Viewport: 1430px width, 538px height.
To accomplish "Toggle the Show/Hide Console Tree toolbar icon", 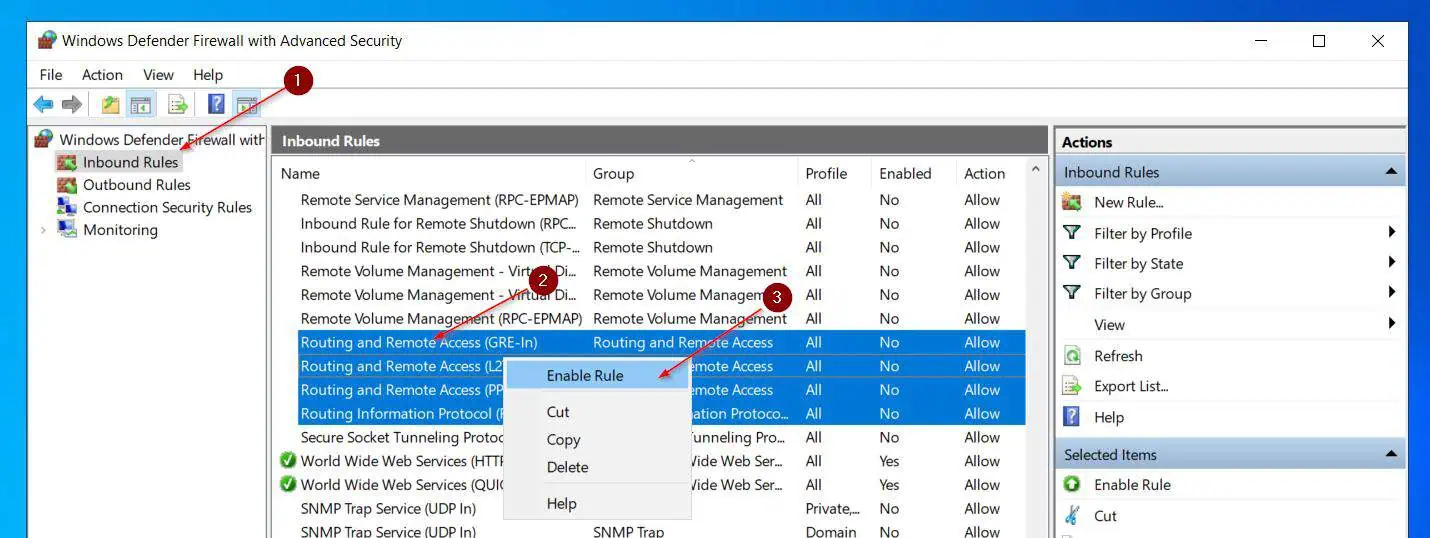I will pos(141,104).
